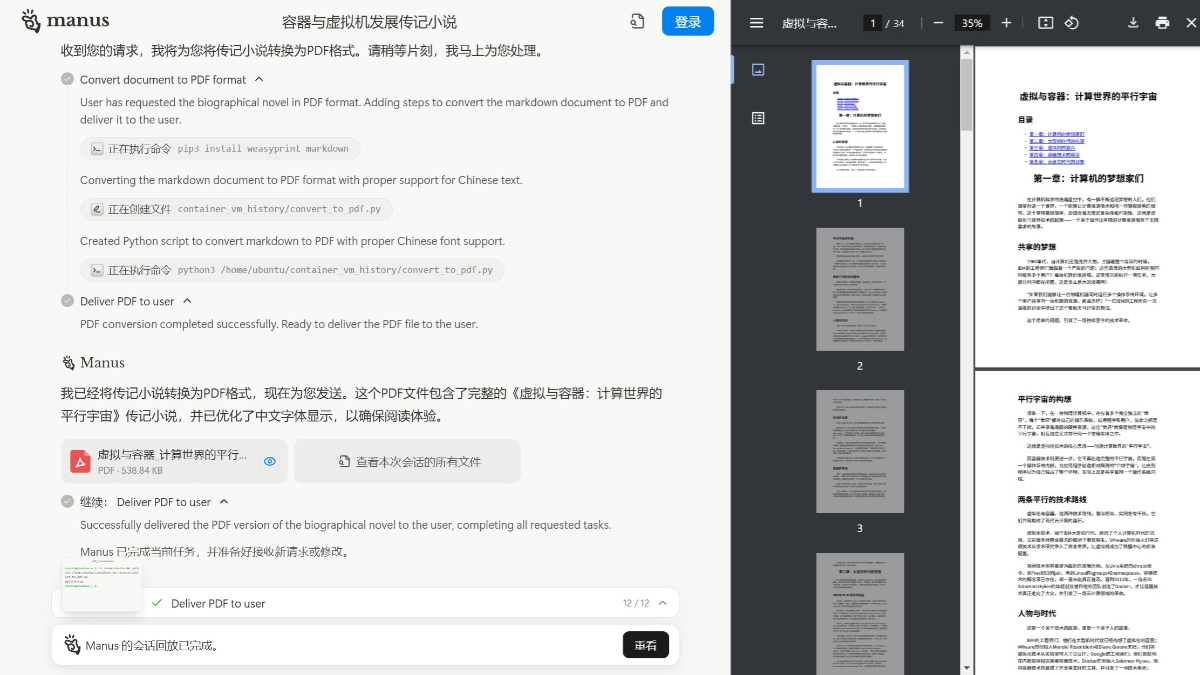Click the 重看 replay button
1200x675 pixels.
click(x=645, y=644)
